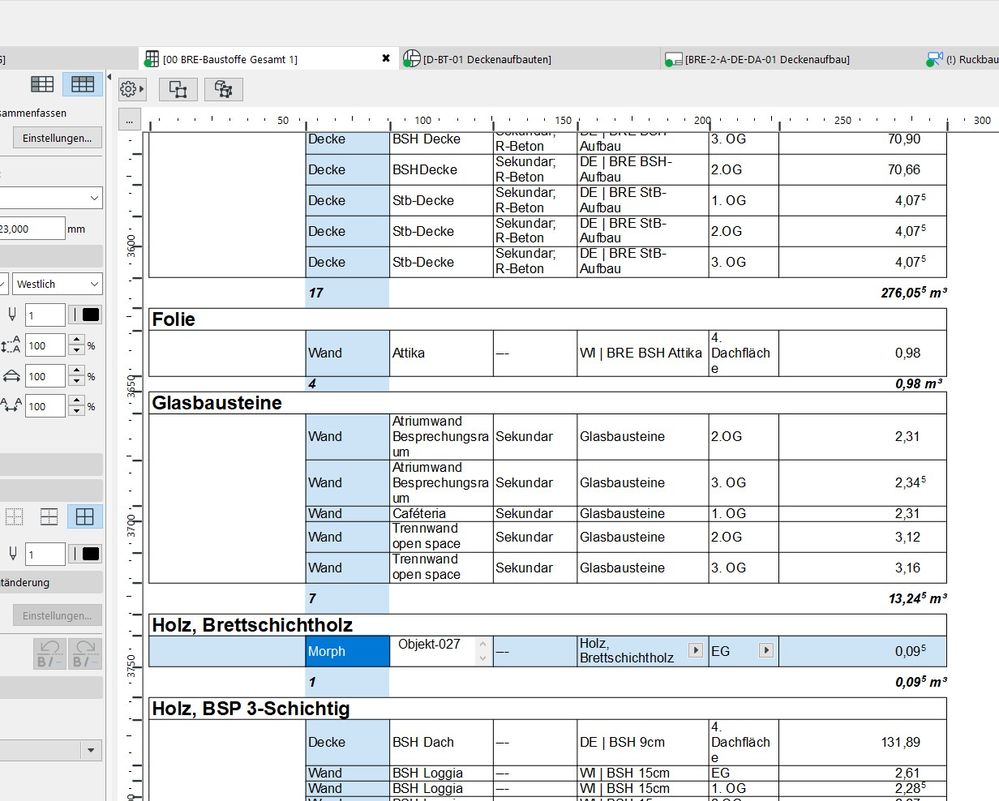
Task: Decrease character spacing percentage stepper
Action: point(76,411)
